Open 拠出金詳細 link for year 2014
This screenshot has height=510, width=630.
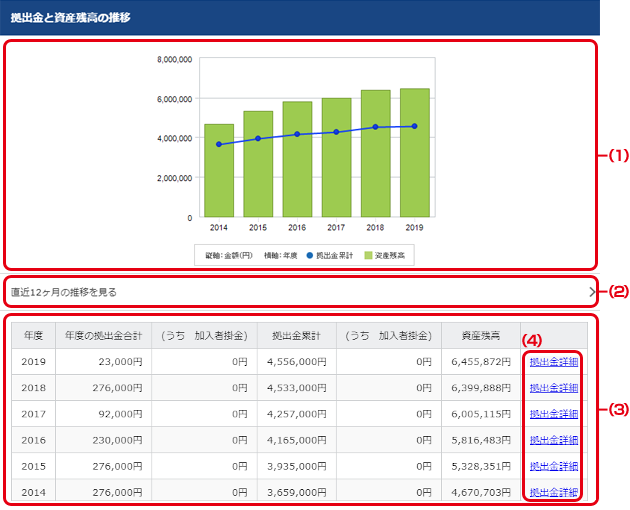[553, 492]
